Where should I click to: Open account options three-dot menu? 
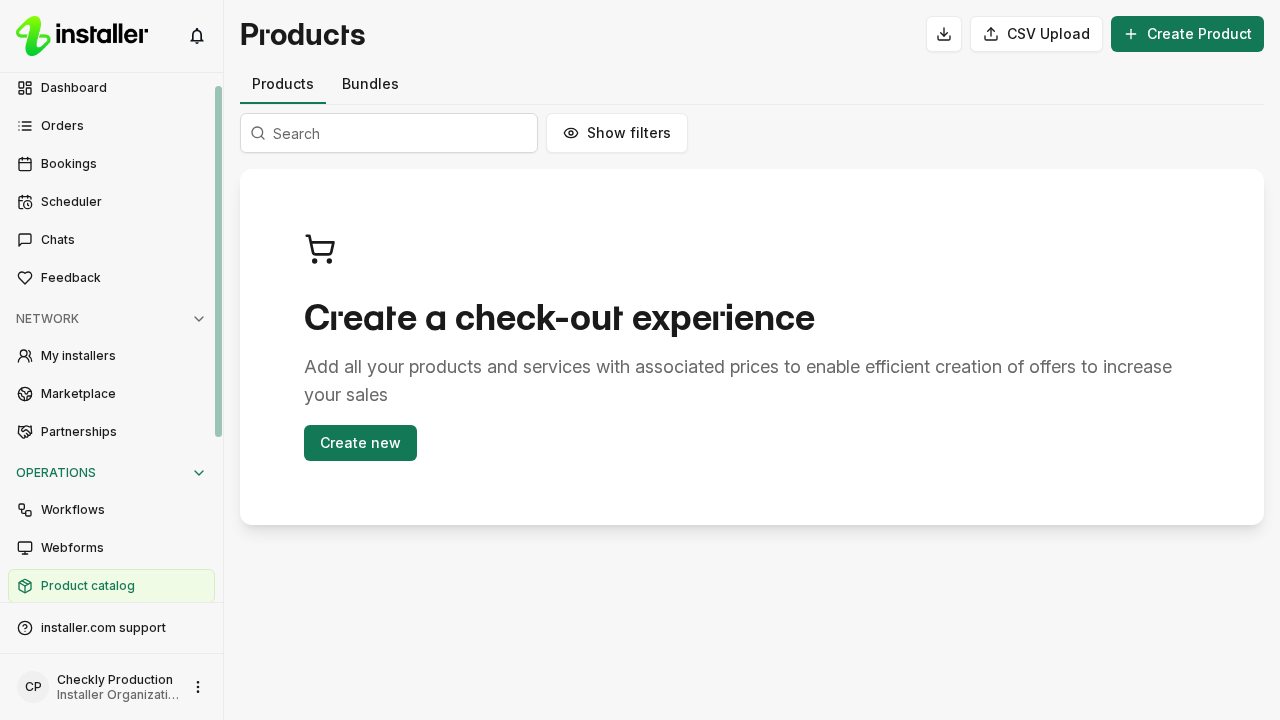[x=198, y=687]
